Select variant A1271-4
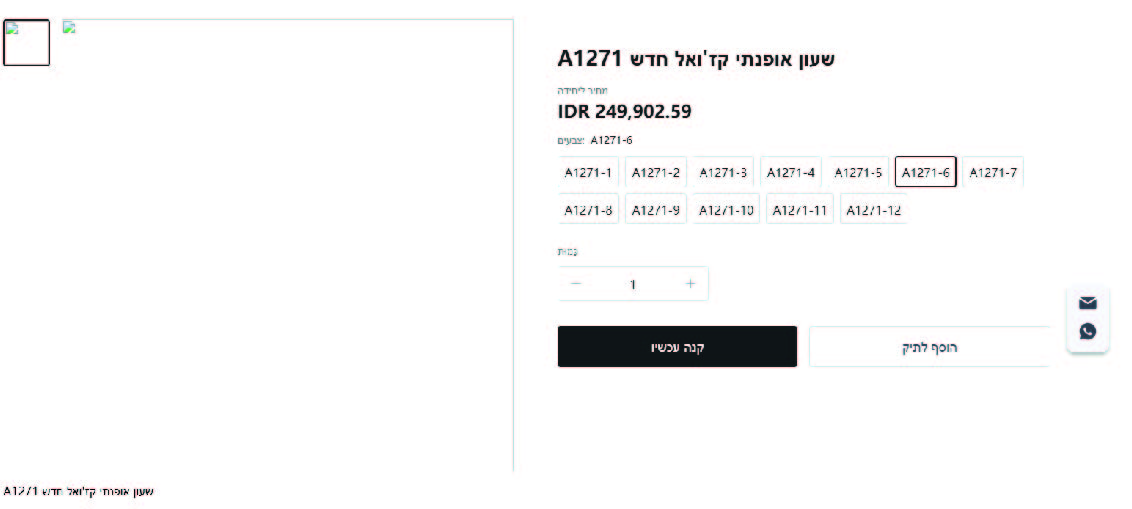1132x509 pixels. click(791, 173)
